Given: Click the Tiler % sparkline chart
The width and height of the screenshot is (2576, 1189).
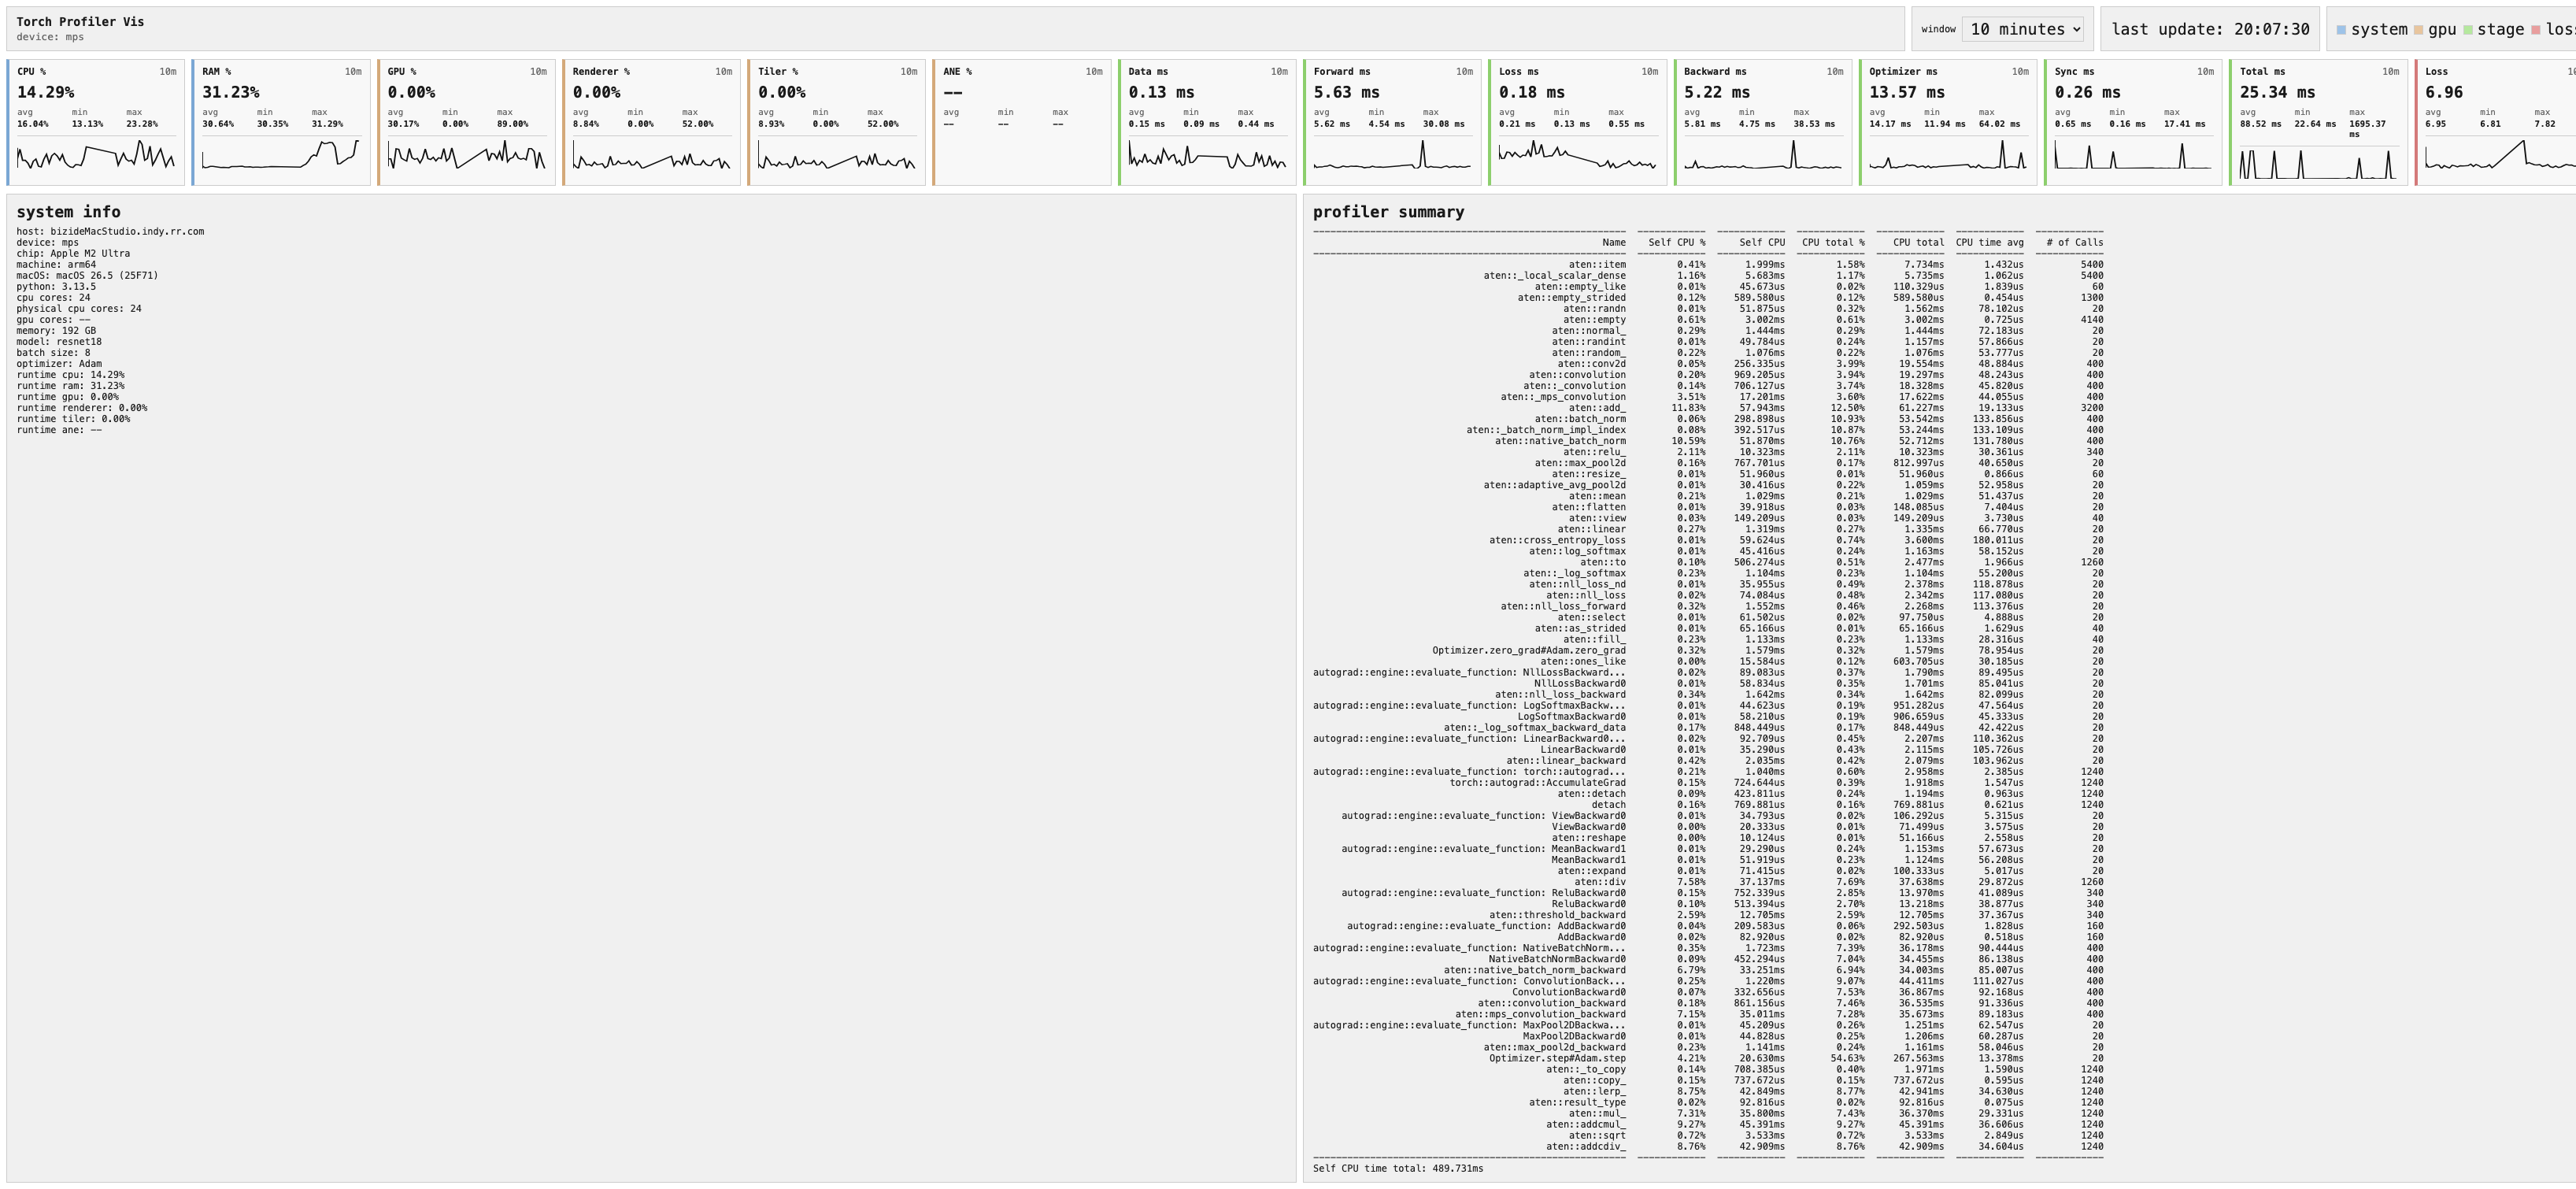Looking at the screenshot, I should click(x=837, y=156).
